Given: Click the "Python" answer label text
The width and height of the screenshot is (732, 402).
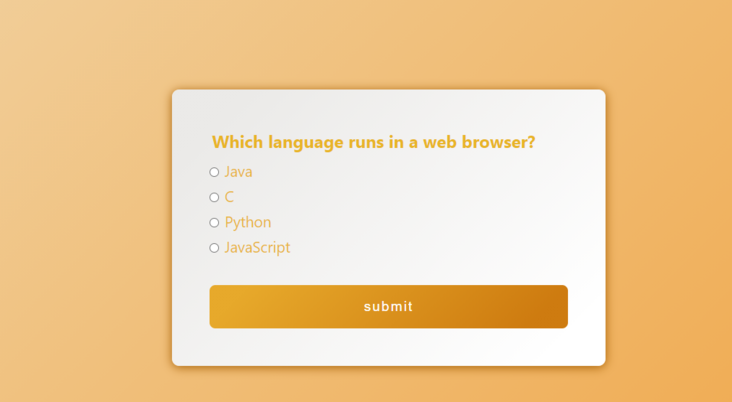Looking at the screenshot, I should coord(248,222).
